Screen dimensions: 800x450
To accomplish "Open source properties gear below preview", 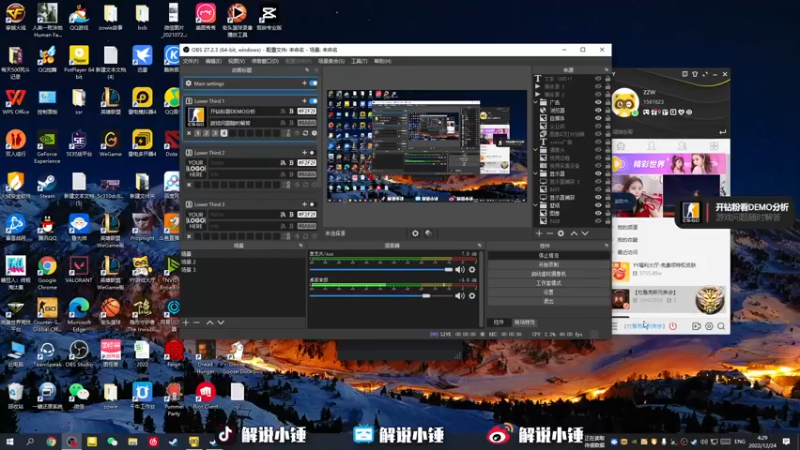I will coord(415,233).
